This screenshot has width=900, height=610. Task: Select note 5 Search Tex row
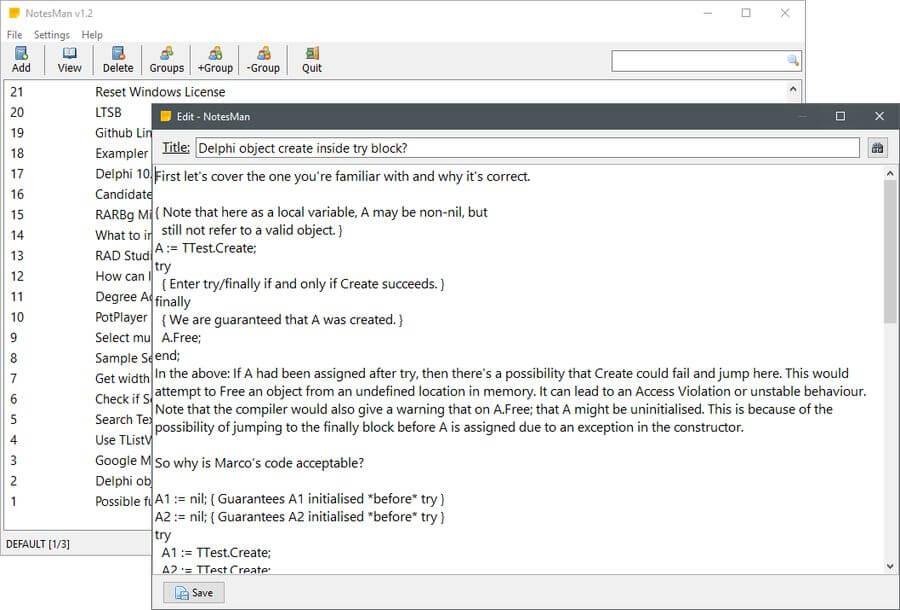click(79, 419)
